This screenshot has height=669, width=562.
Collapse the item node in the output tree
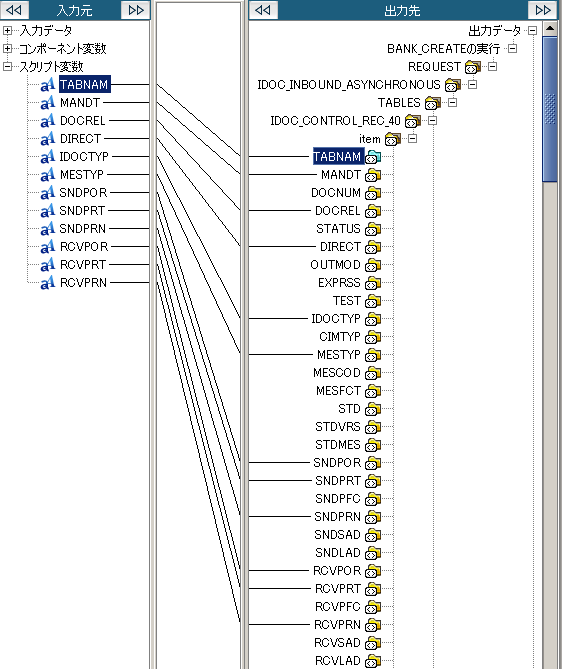pyautogui.click(x=412, y=139)
